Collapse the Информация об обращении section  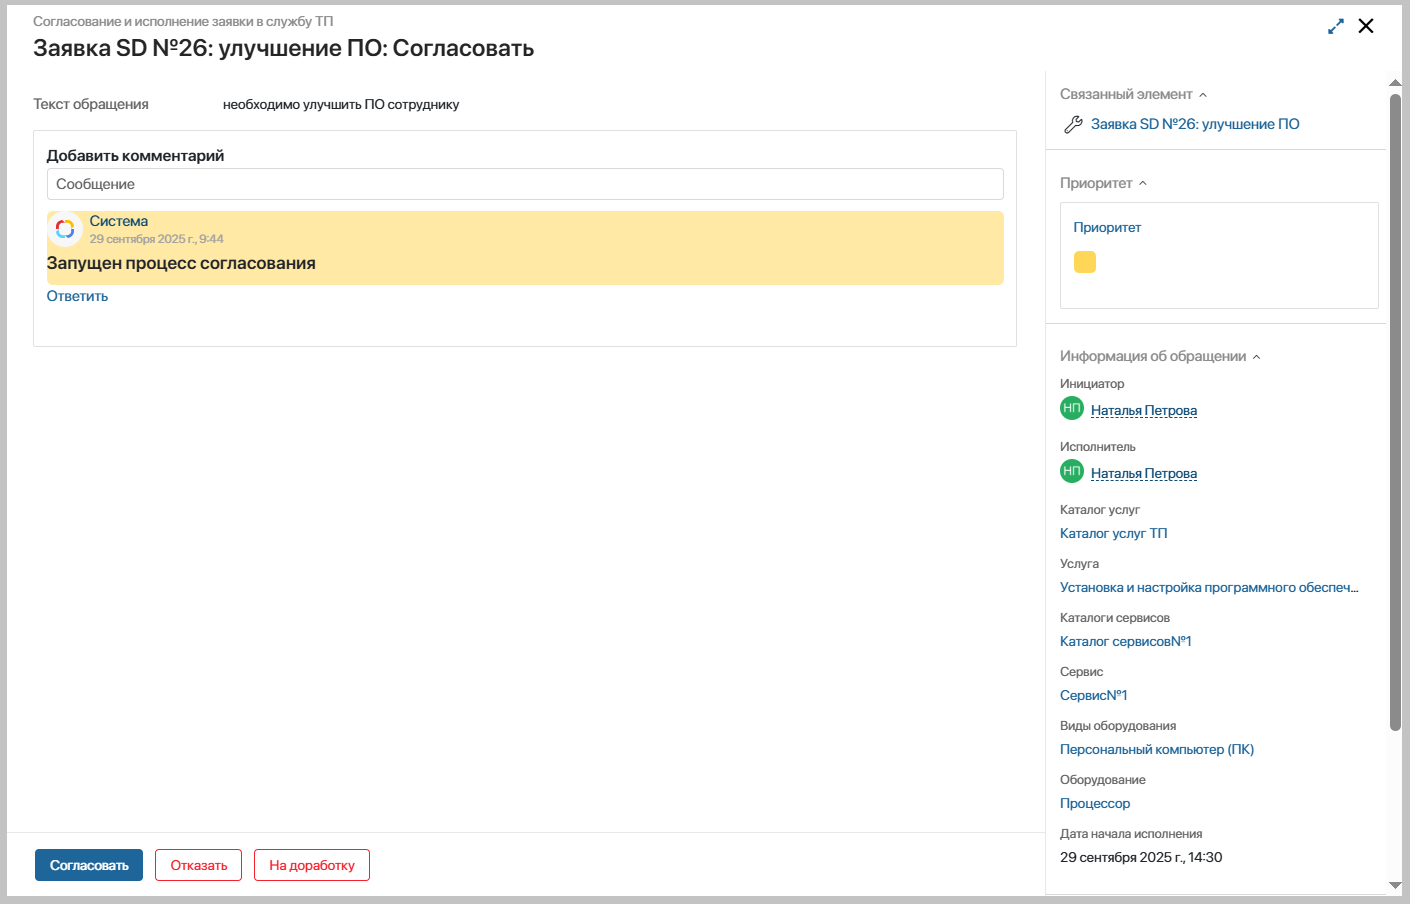tap(1257, 357)
